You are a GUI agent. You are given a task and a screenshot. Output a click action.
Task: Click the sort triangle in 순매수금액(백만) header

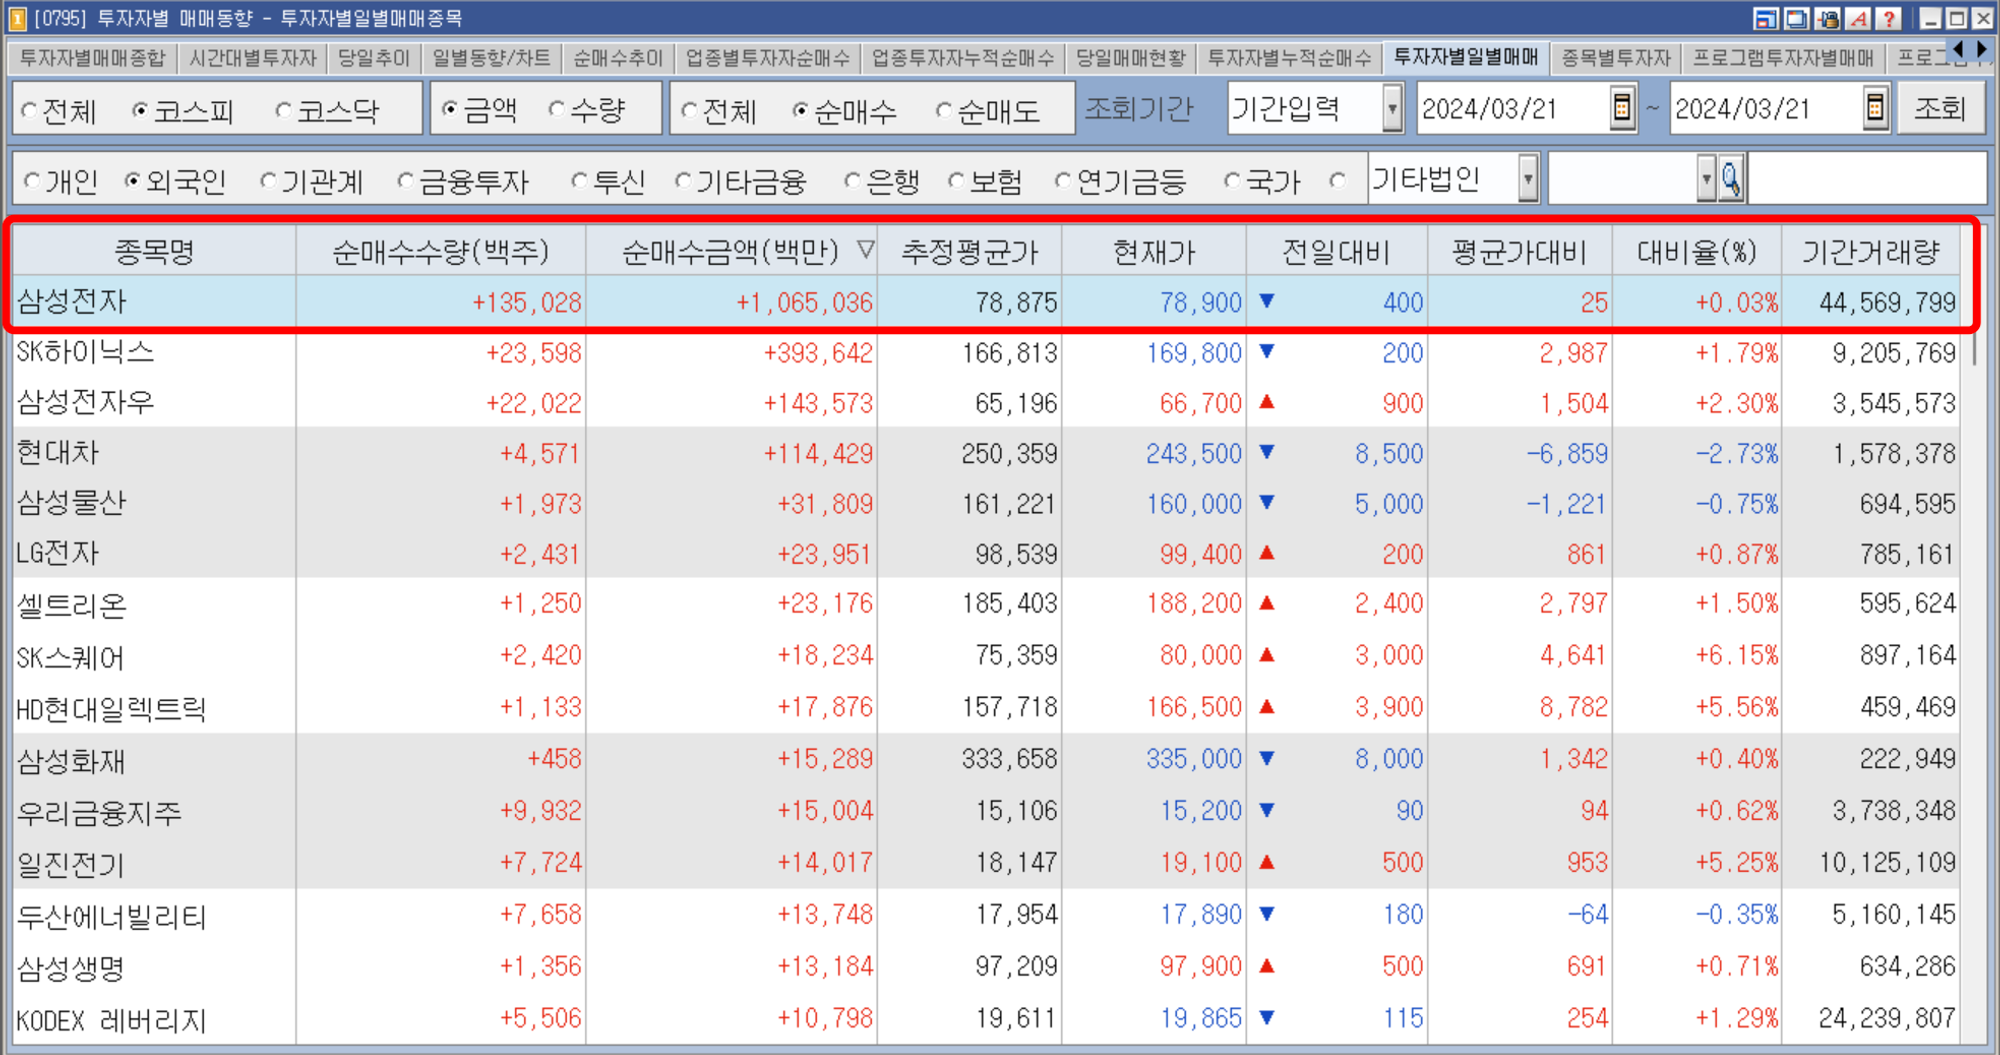click(865, 250)
